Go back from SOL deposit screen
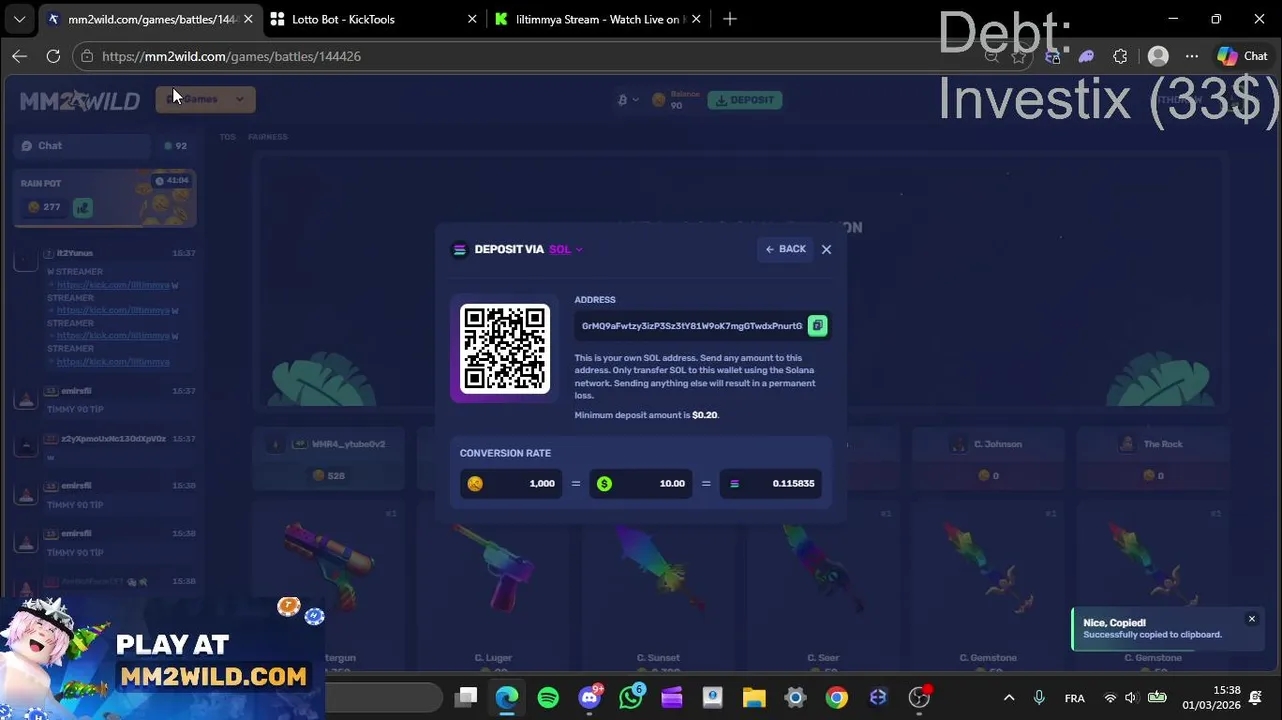The height and width of the screenshot is (720, 1282). (785, 249)
